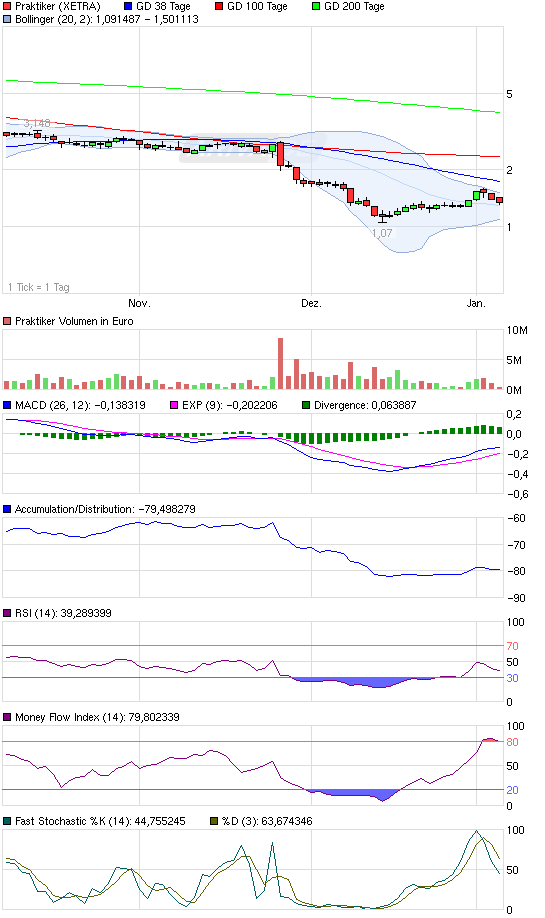Click the Dez. date axis label
This screenshot has height=918, width=545.
pos(311,303)
